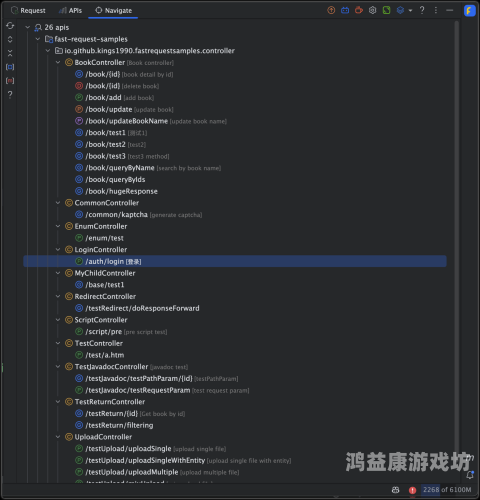
Task: Open dropdown arrow next to blue cube icon
Action: pyautogui.click(x=410, y=11)
